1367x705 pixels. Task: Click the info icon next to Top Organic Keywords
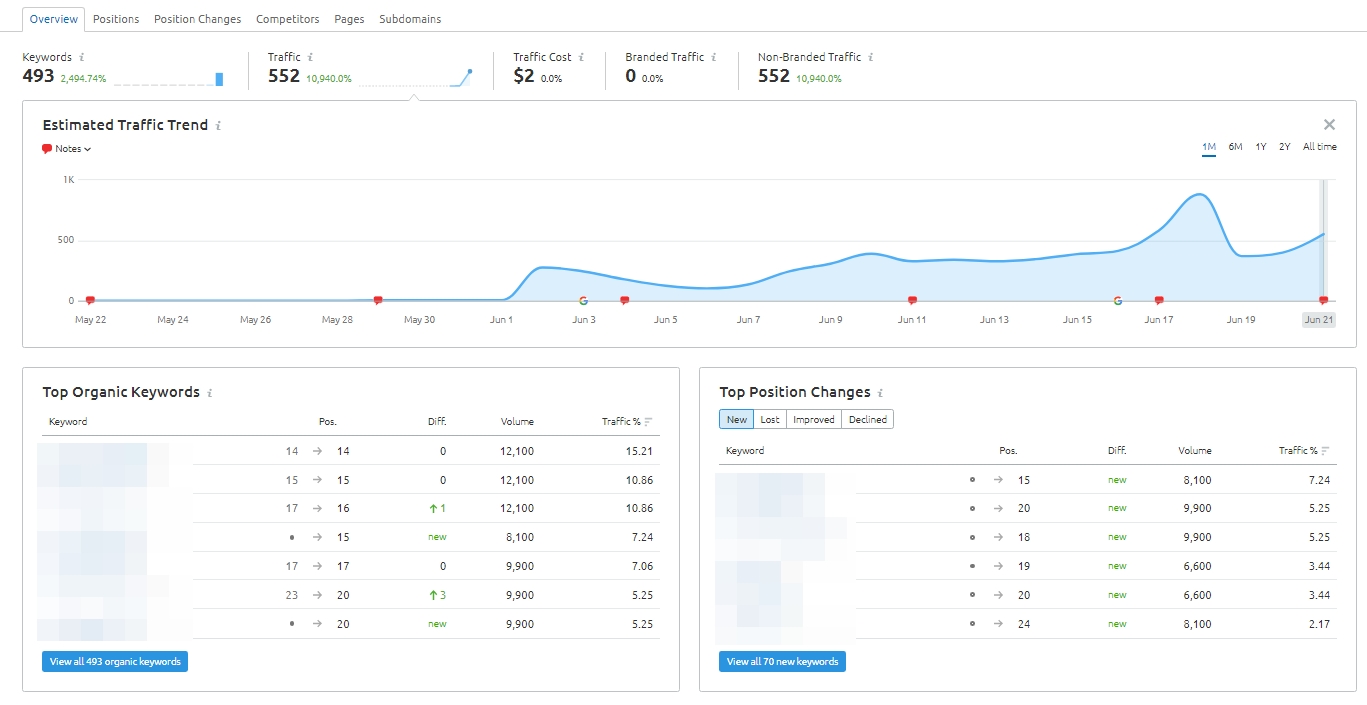click(x=210, y=393)
